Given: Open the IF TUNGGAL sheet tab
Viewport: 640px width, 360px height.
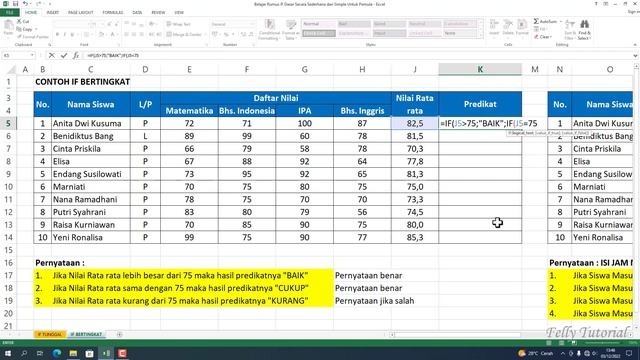Looking at the screenshot, I should coord(50,334).
